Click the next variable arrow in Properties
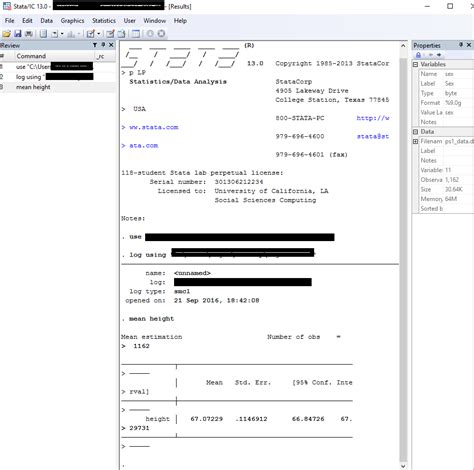Image resolution: width=474 pixels, height=470 pixels. 439,55
